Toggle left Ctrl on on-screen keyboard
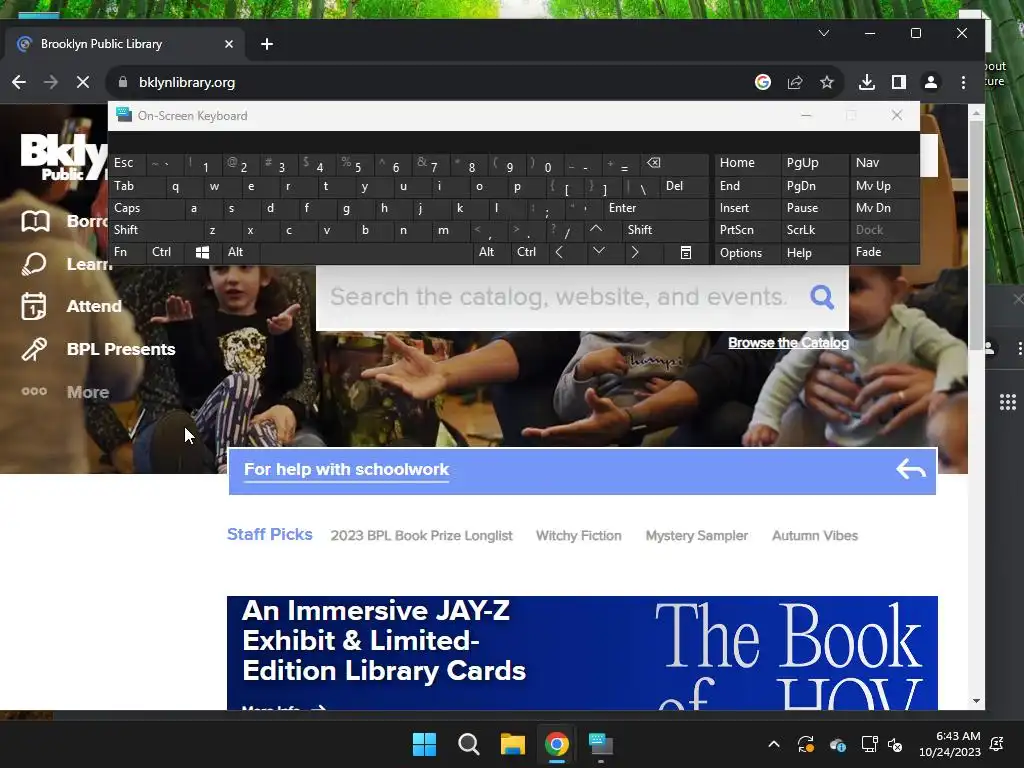1024x768 pixels. point(166,252)
